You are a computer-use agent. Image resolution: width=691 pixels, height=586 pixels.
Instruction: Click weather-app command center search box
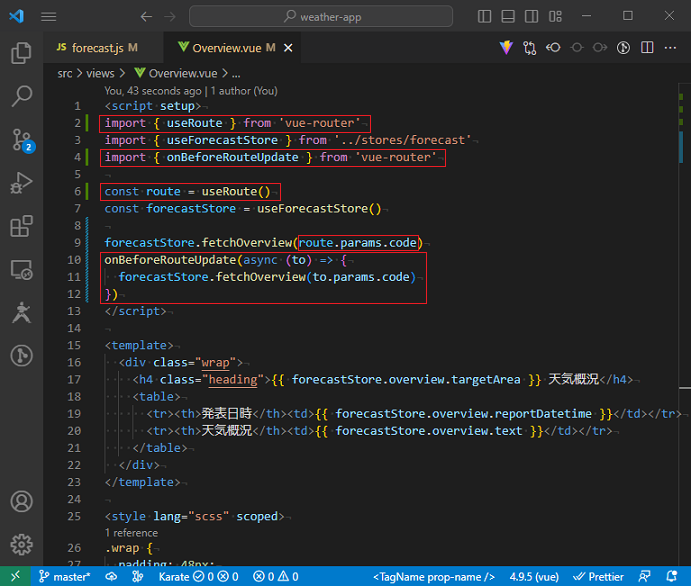click(x=321, y=17)
